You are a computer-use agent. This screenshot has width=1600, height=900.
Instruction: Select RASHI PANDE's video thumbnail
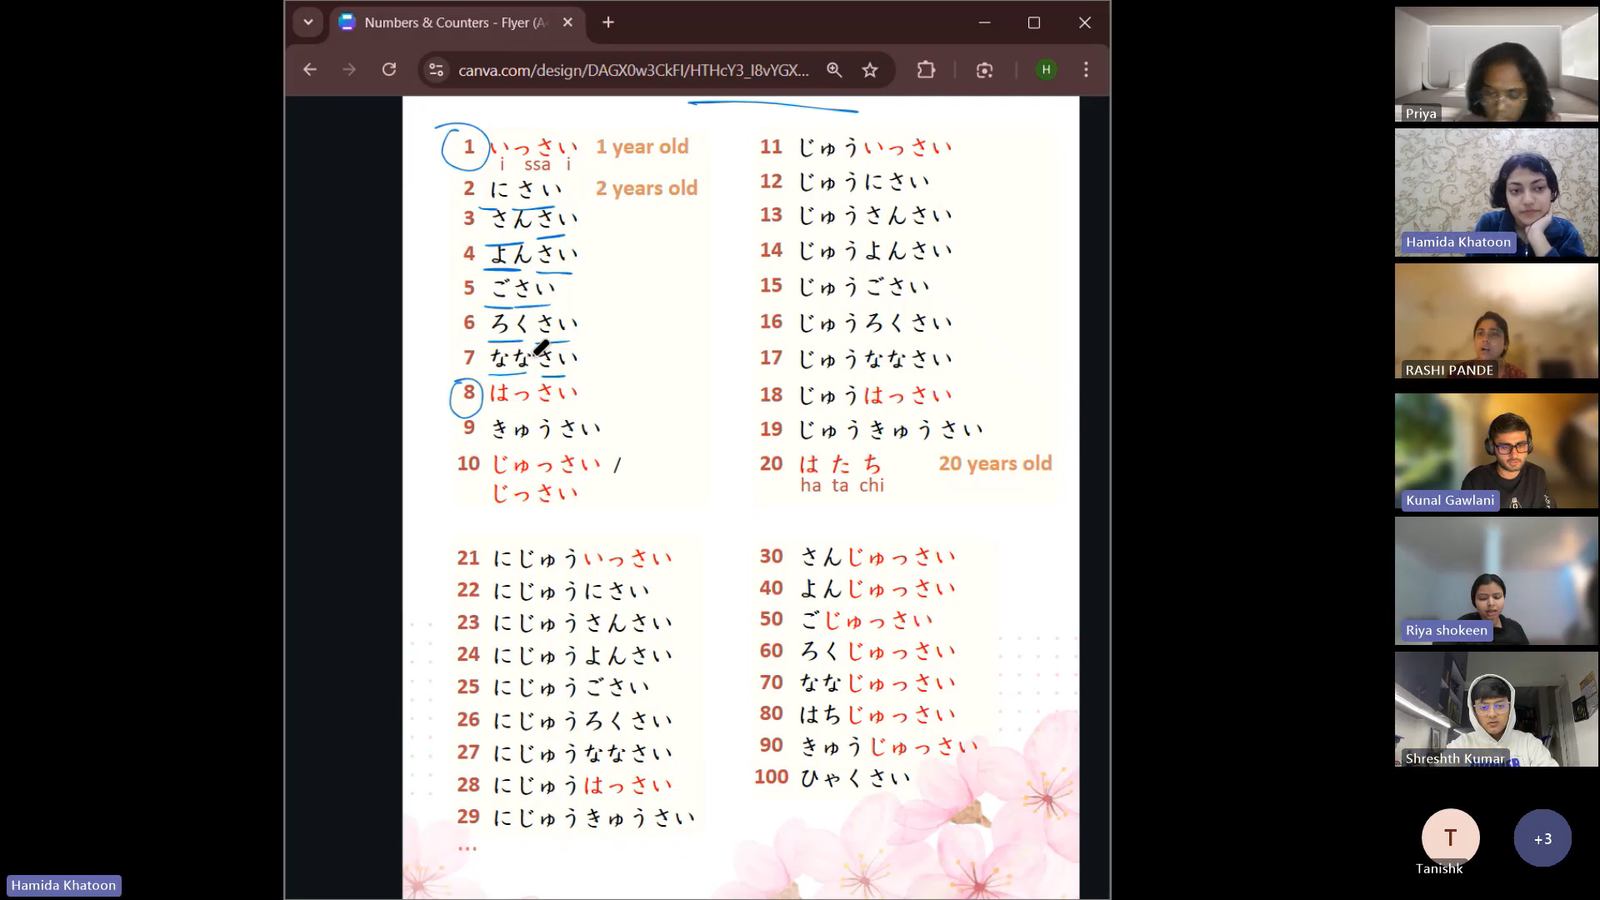1496,321
